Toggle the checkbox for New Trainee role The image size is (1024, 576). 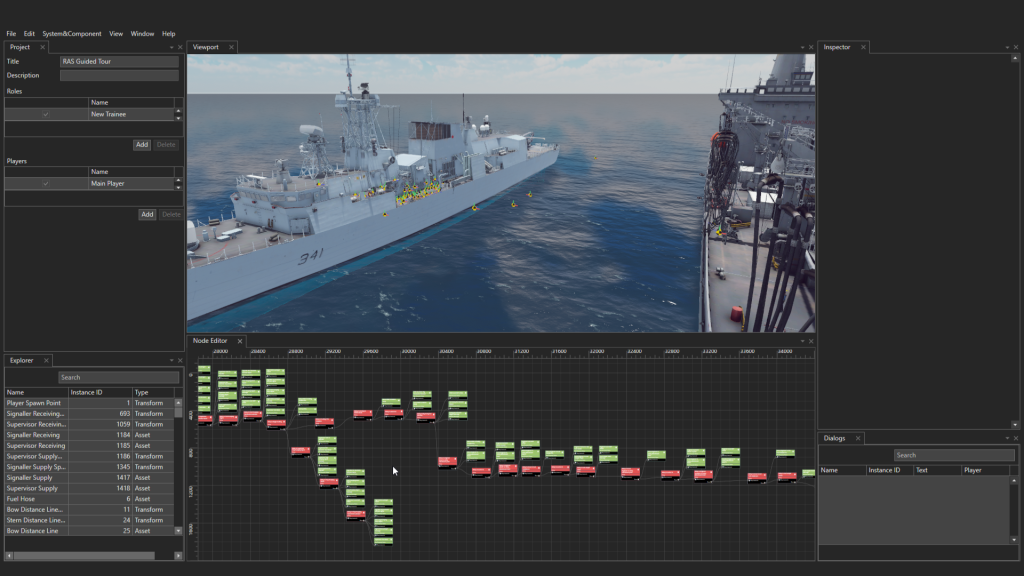click(x=45, y=115)
